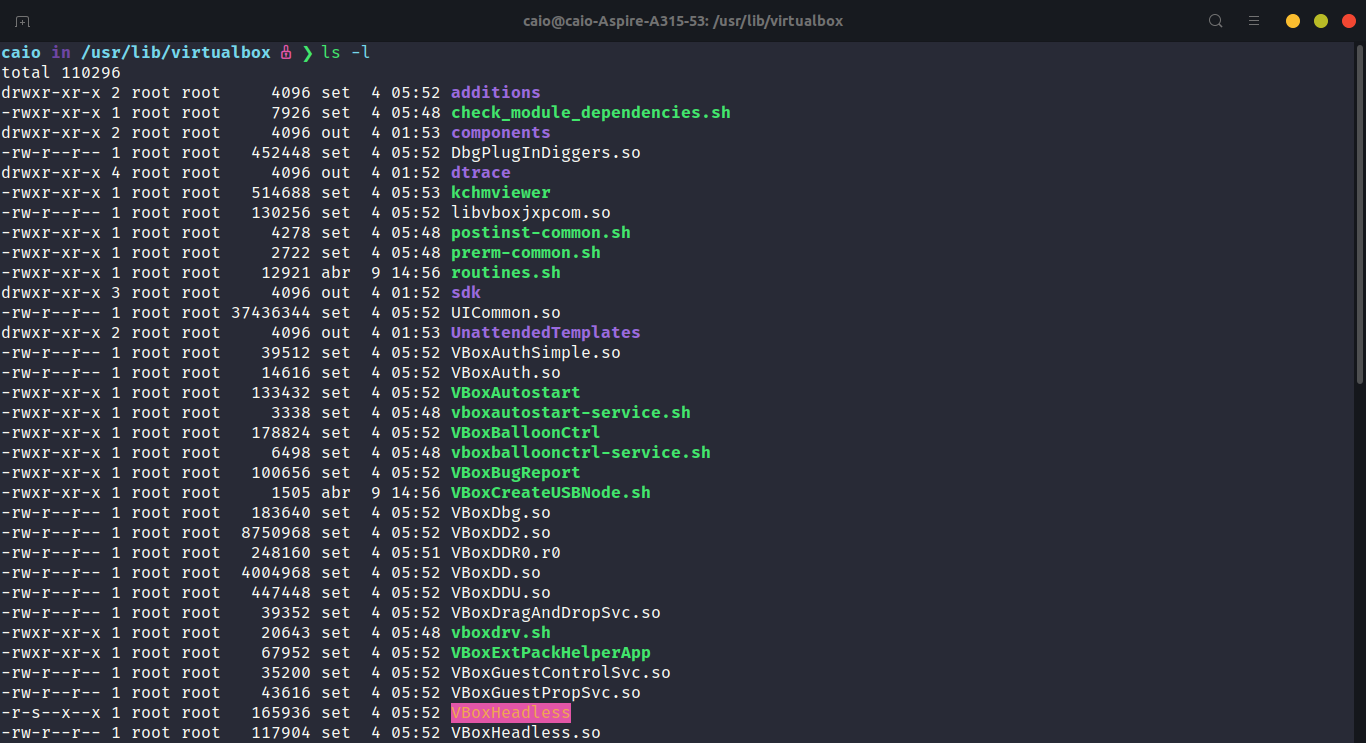Click the 'total 110296' line
This screenshot has height=743, width=1366.
[61, 72]
